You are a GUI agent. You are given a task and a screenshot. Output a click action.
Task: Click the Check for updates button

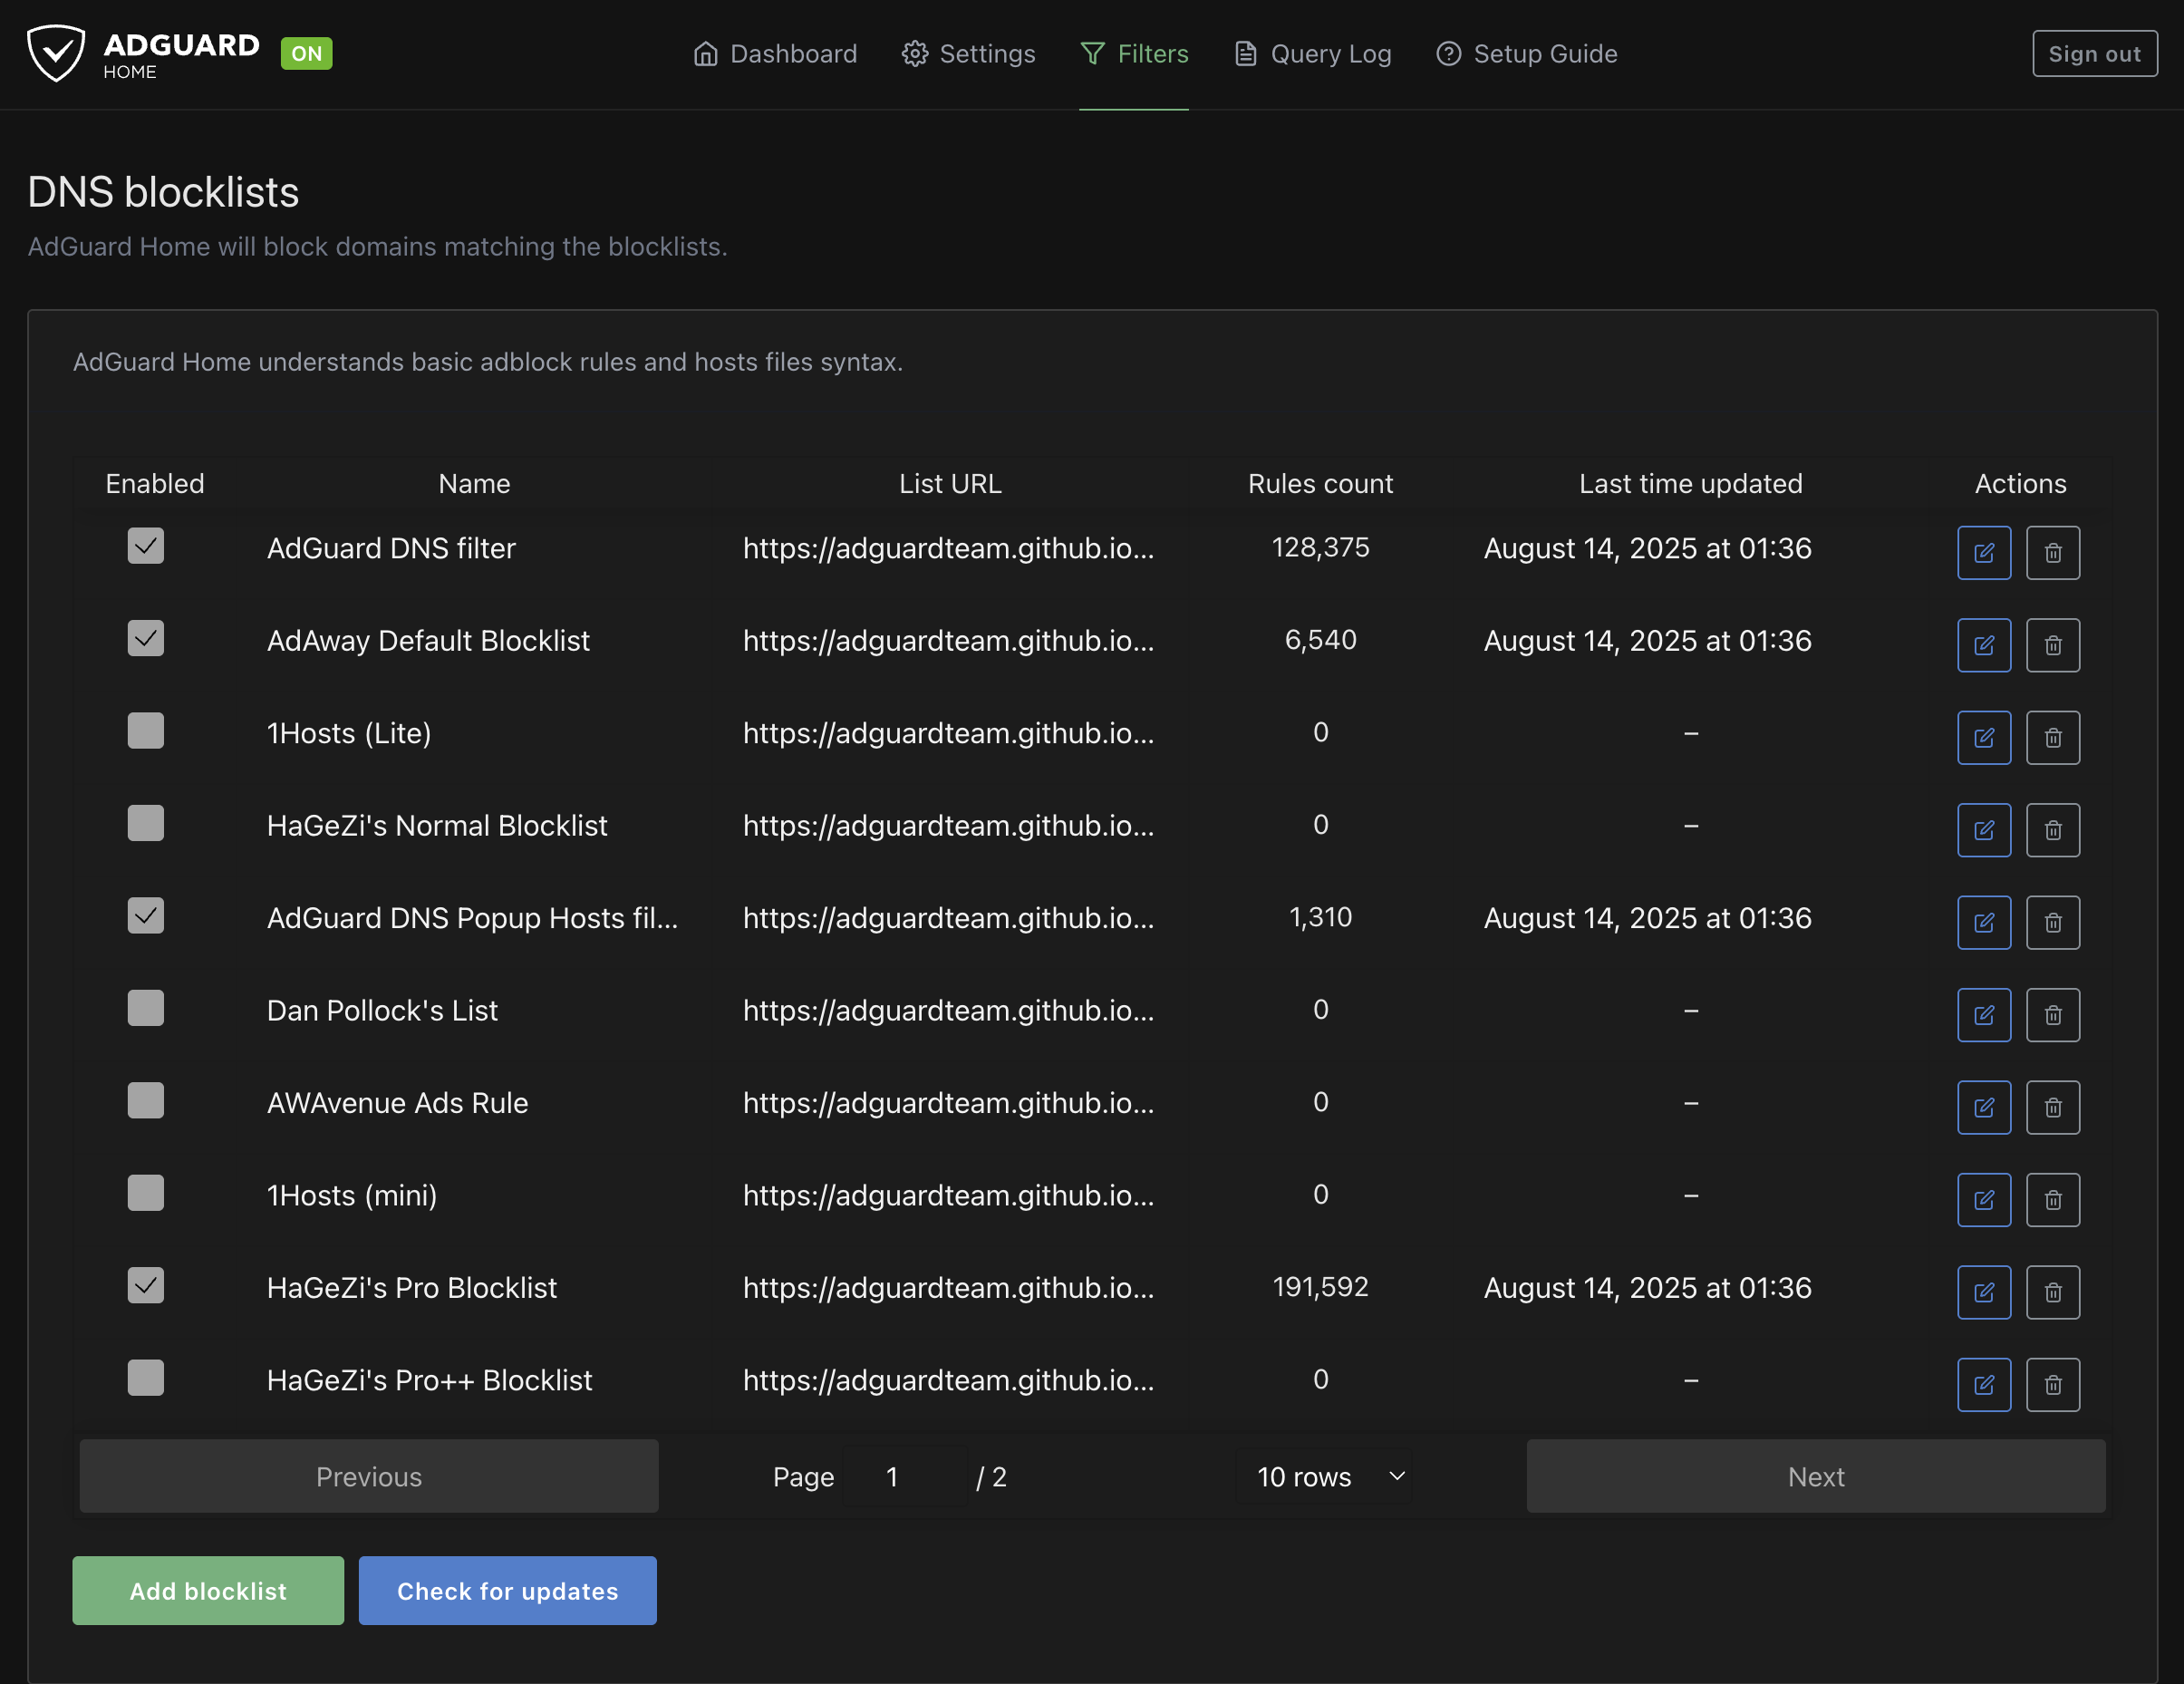[507, 1590]
